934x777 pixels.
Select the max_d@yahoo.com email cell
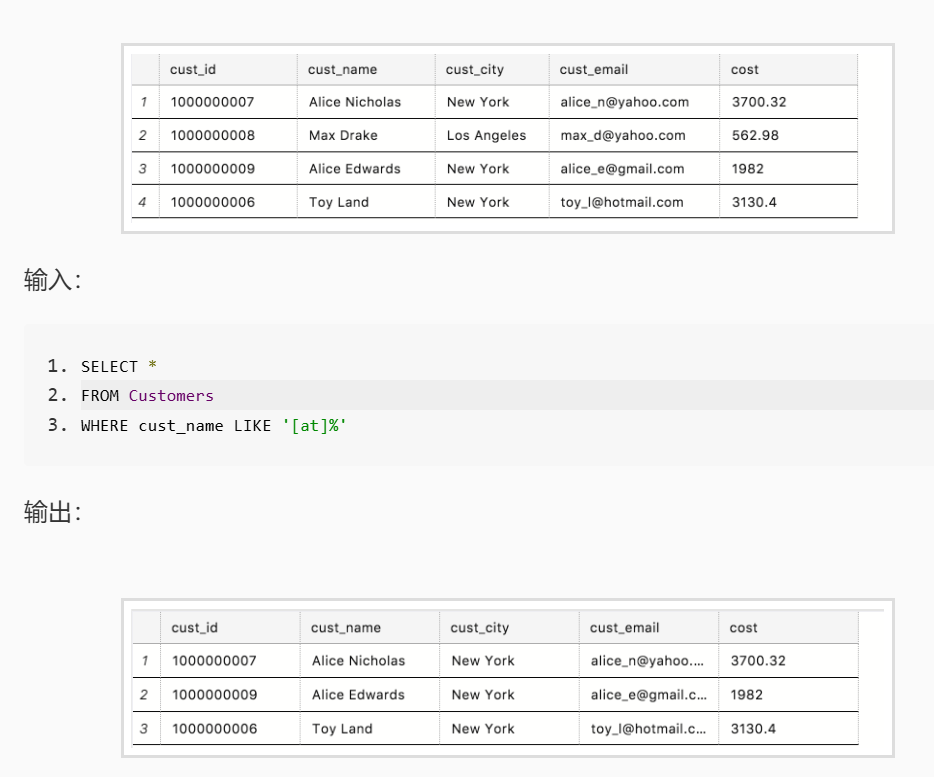tap(634, 135)
